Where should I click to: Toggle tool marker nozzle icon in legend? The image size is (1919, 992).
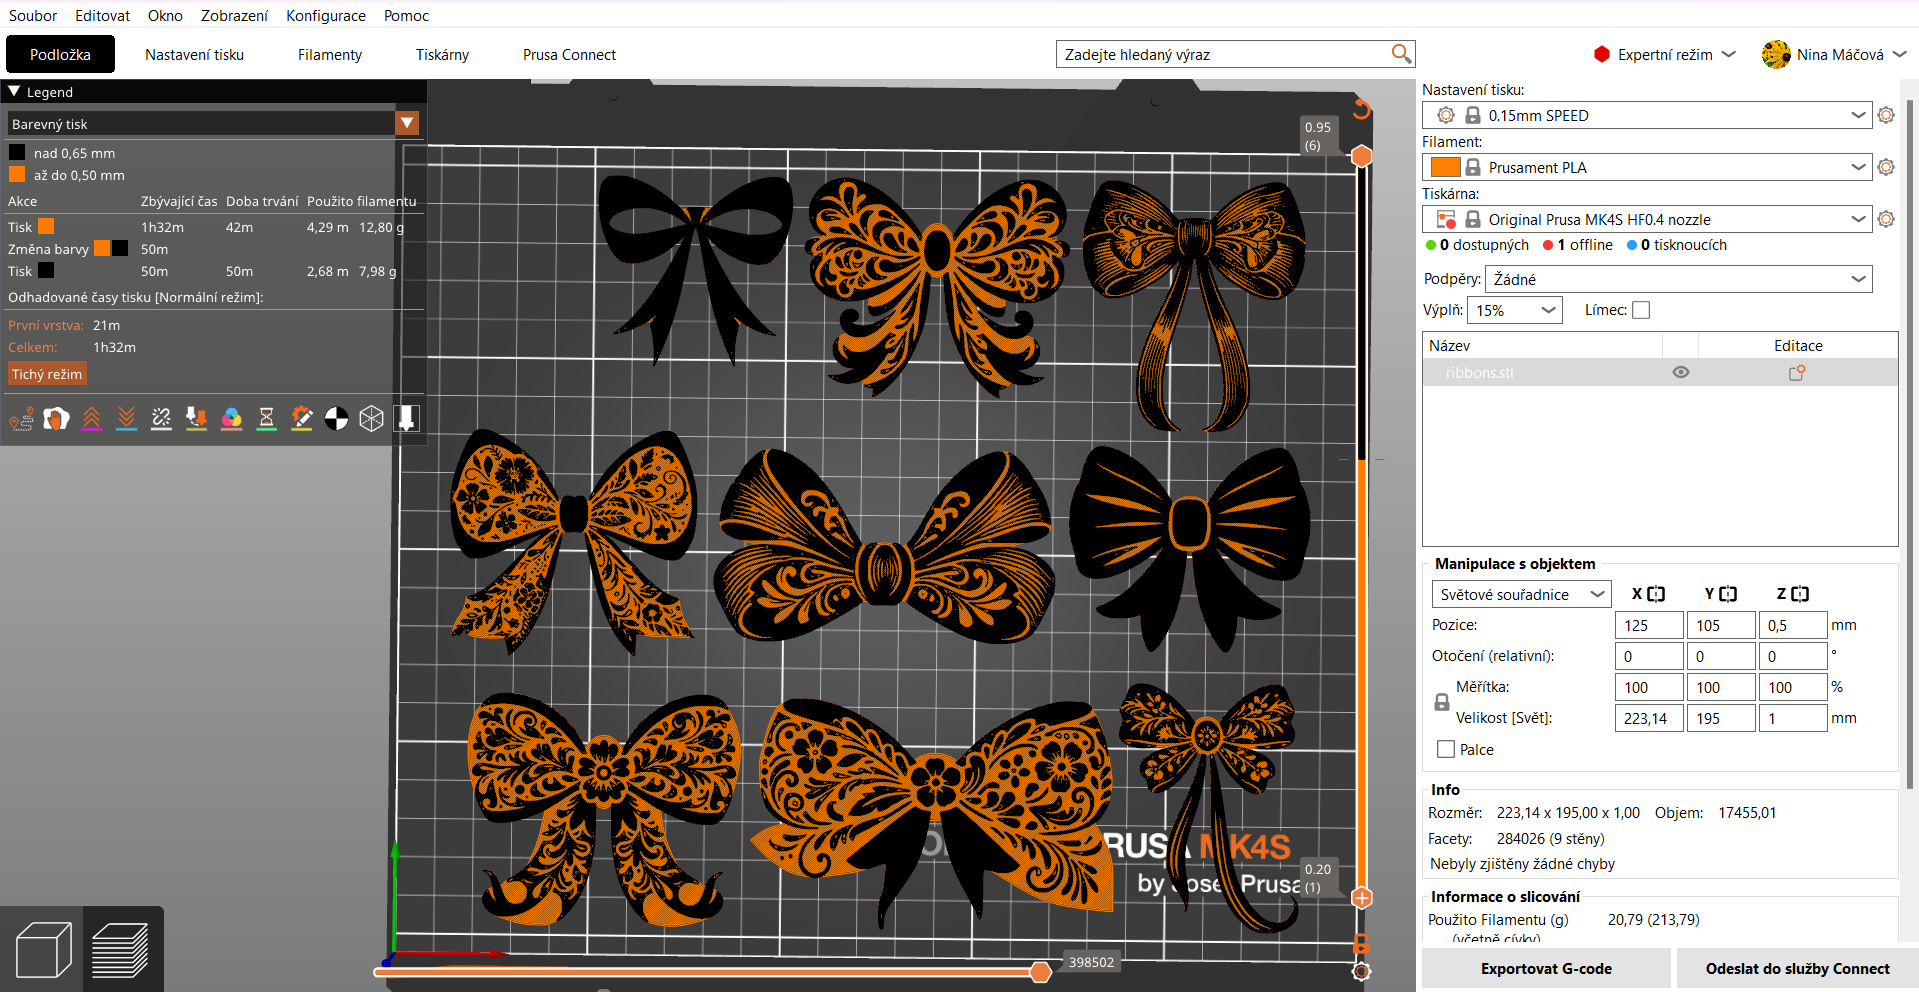point(406,419)
